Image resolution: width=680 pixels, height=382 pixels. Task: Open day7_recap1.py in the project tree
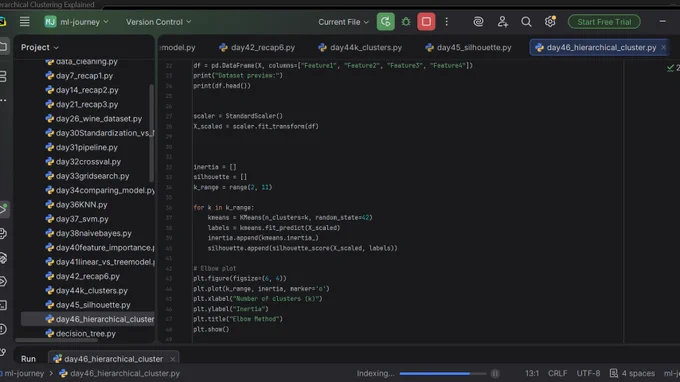pyautogui.click(x=79, y=76)
